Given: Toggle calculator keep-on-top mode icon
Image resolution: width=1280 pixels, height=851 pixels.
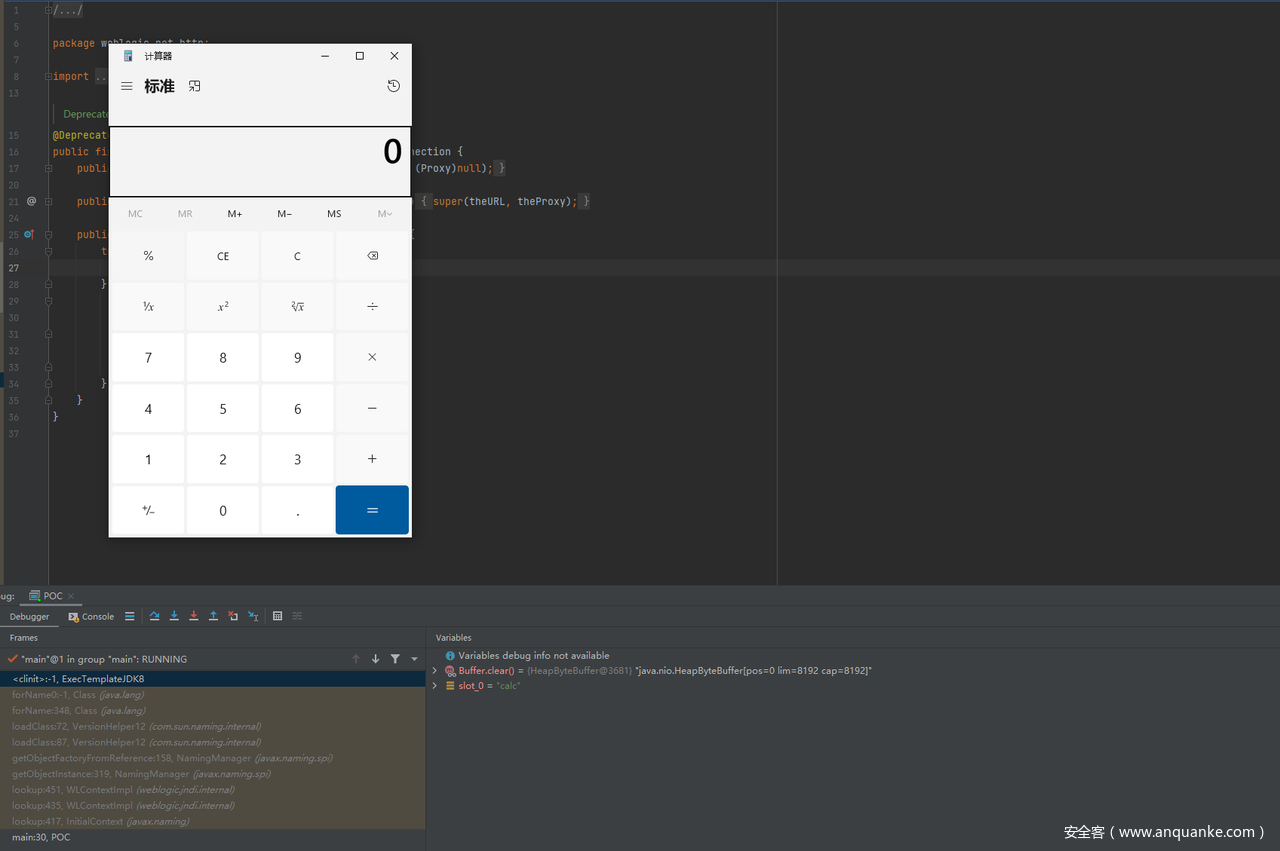Looking at the screenshot, I should pos(195,86).
